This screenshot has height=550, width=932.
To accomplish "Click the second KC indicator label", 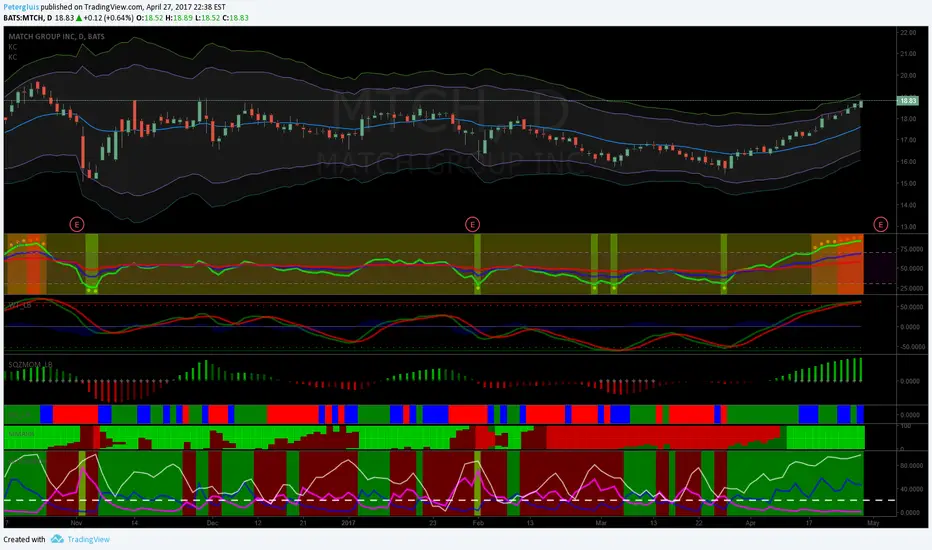I will 12,57.
